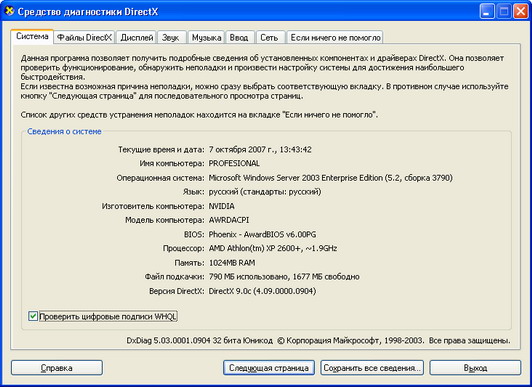Click the Операционная система label

pyautogui.click(x=160, y=178)
